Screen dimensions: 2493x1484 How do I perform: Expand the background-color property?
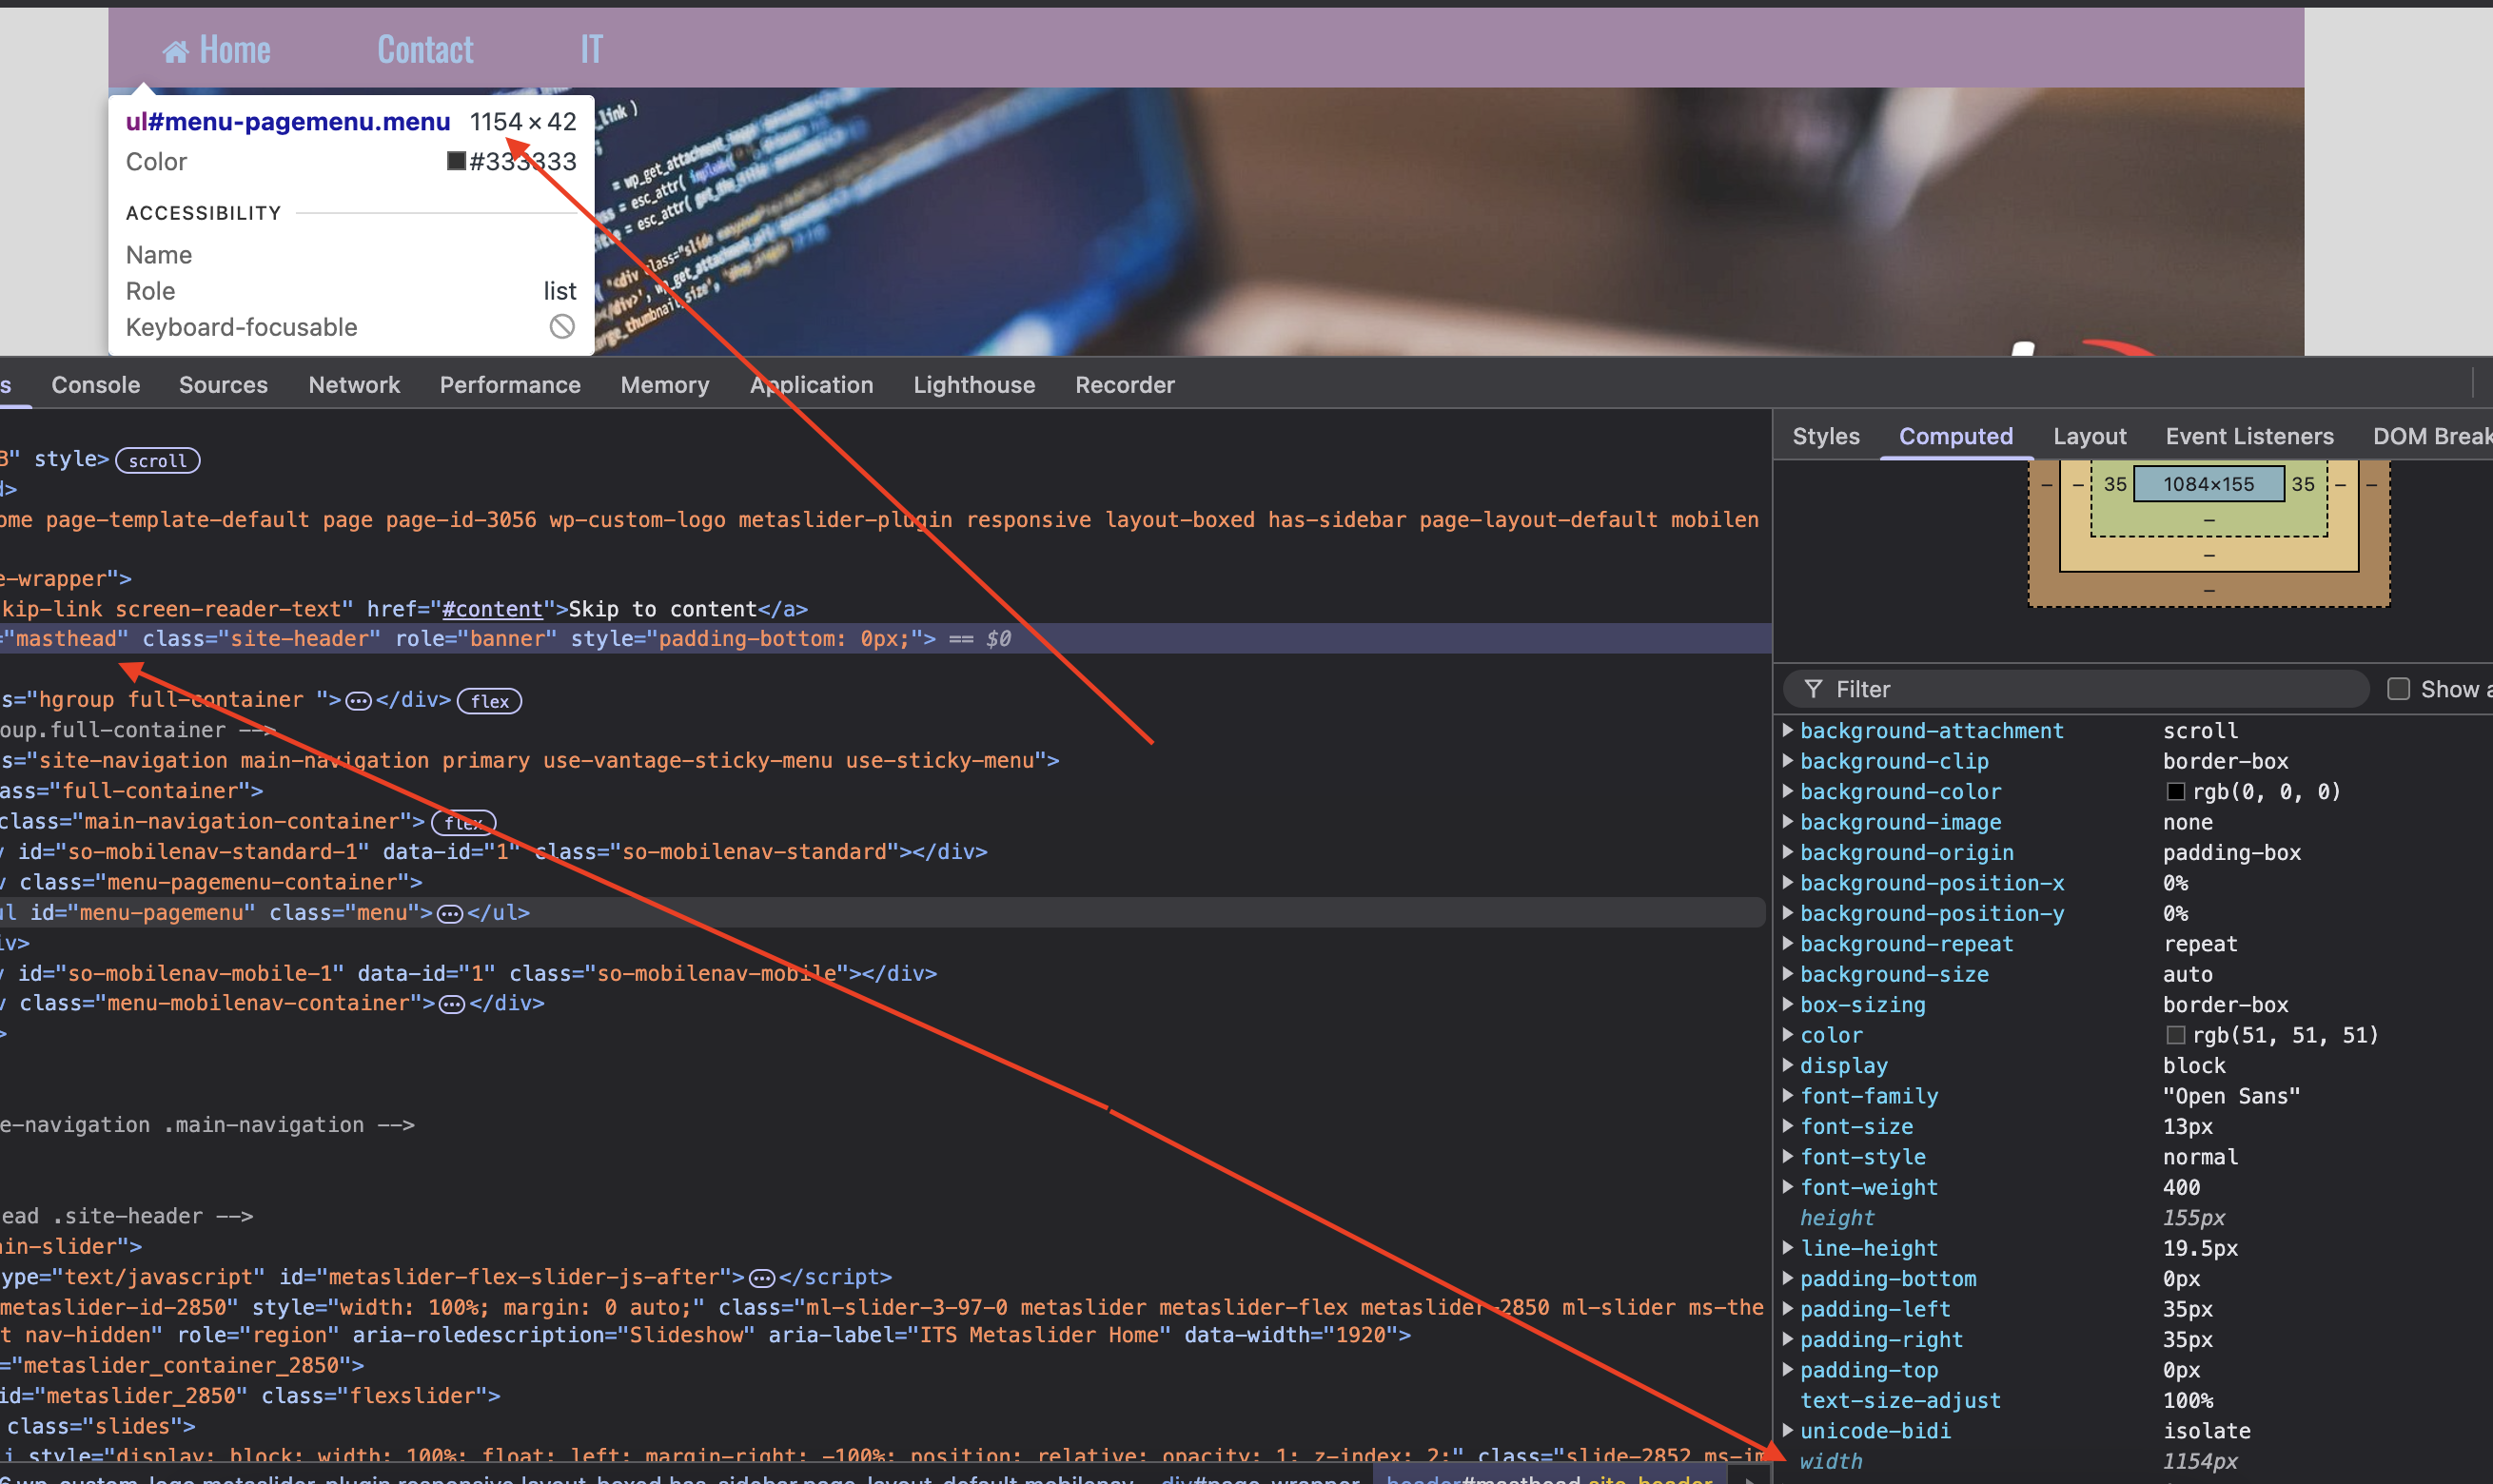pos(1787,790)
